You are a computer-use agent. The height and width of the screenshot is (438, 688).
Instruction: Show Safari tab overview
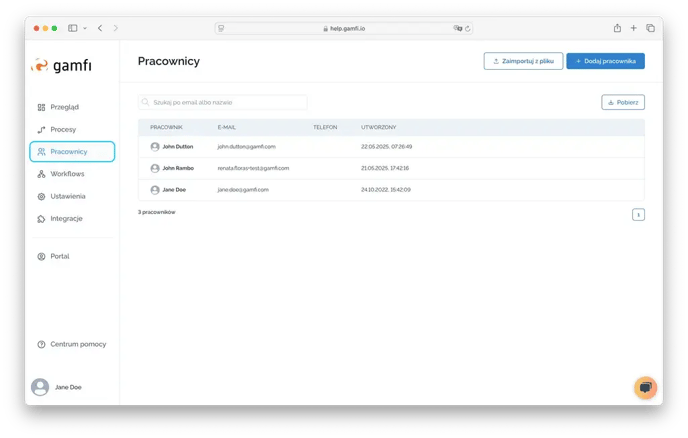point(650,28)
